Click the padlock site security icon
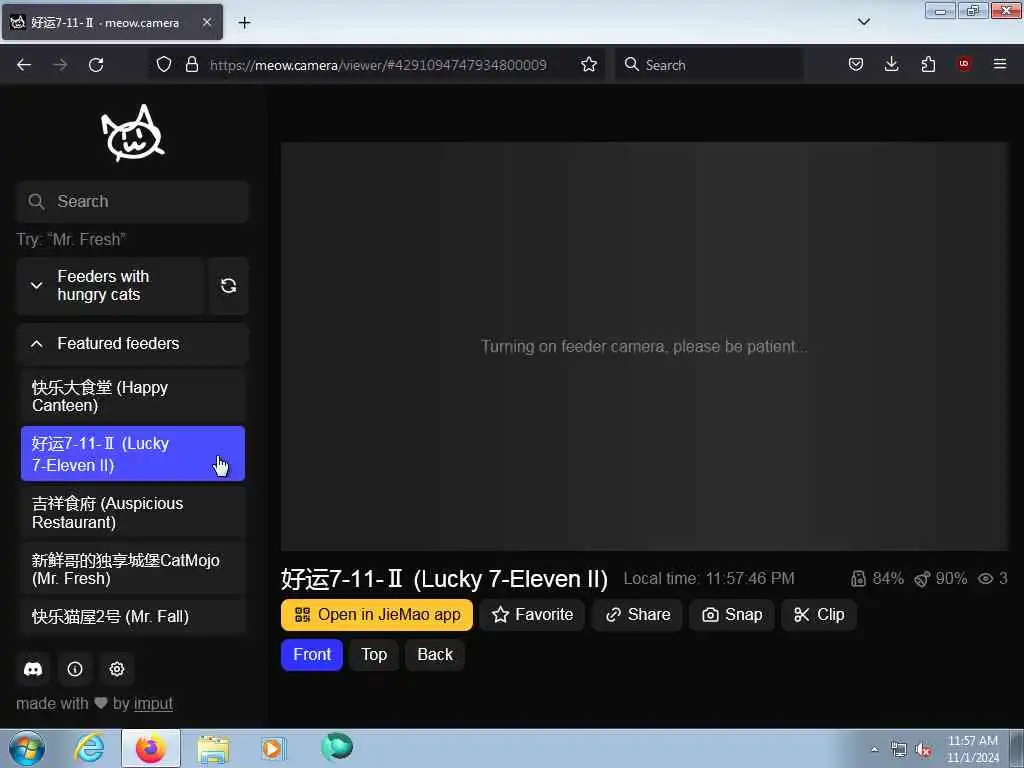This screenshot has width=1024, height=768. tap(191, 64)
